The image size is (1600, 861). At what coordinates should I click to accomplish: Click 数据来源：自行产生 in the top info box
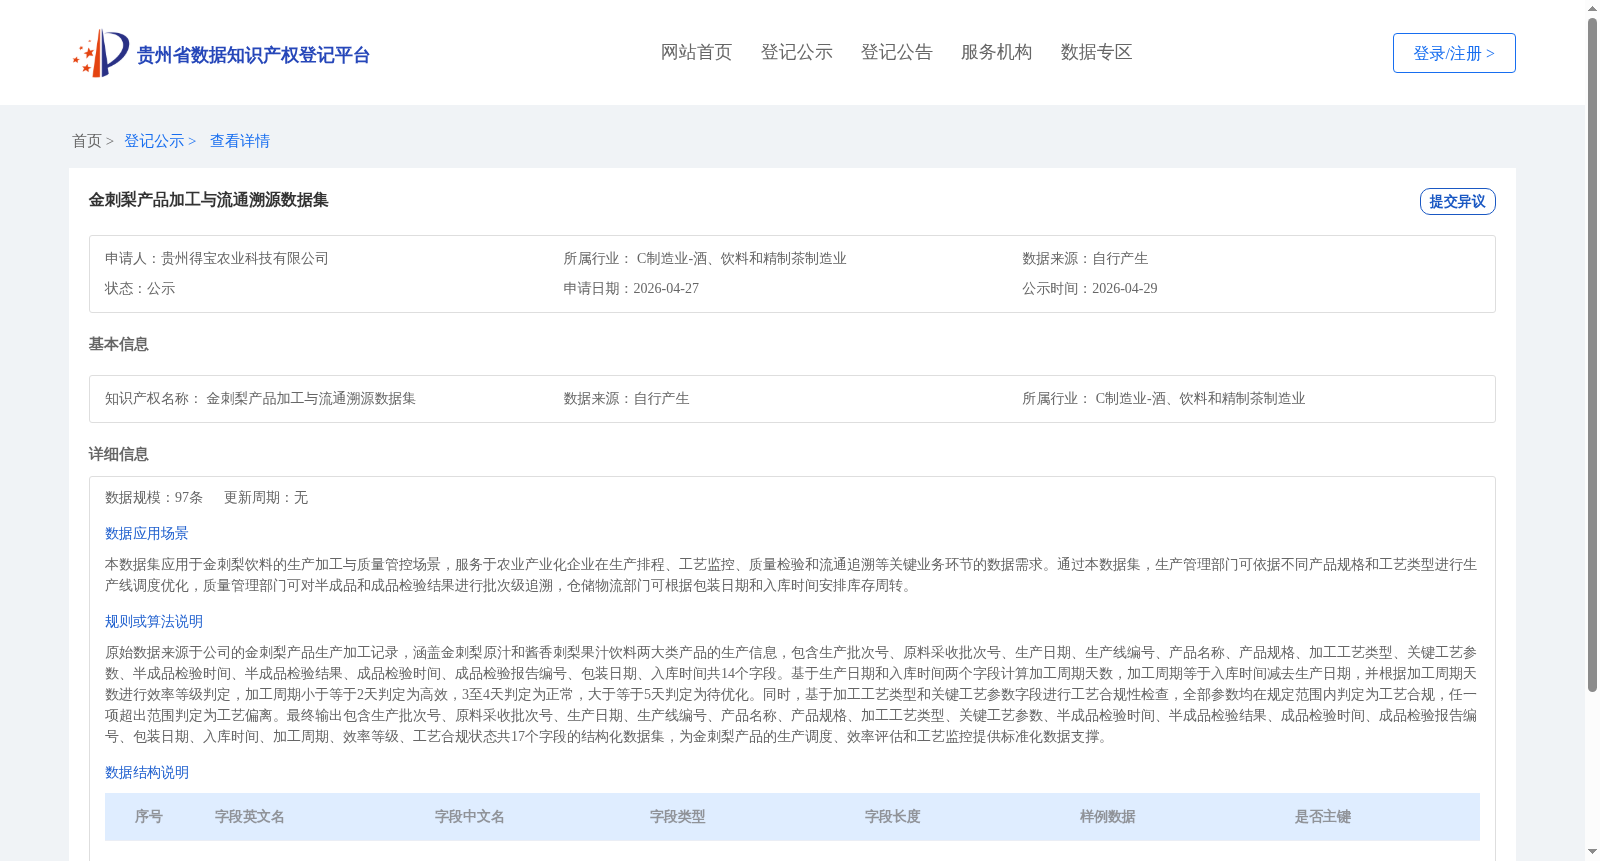[1085, 258]
